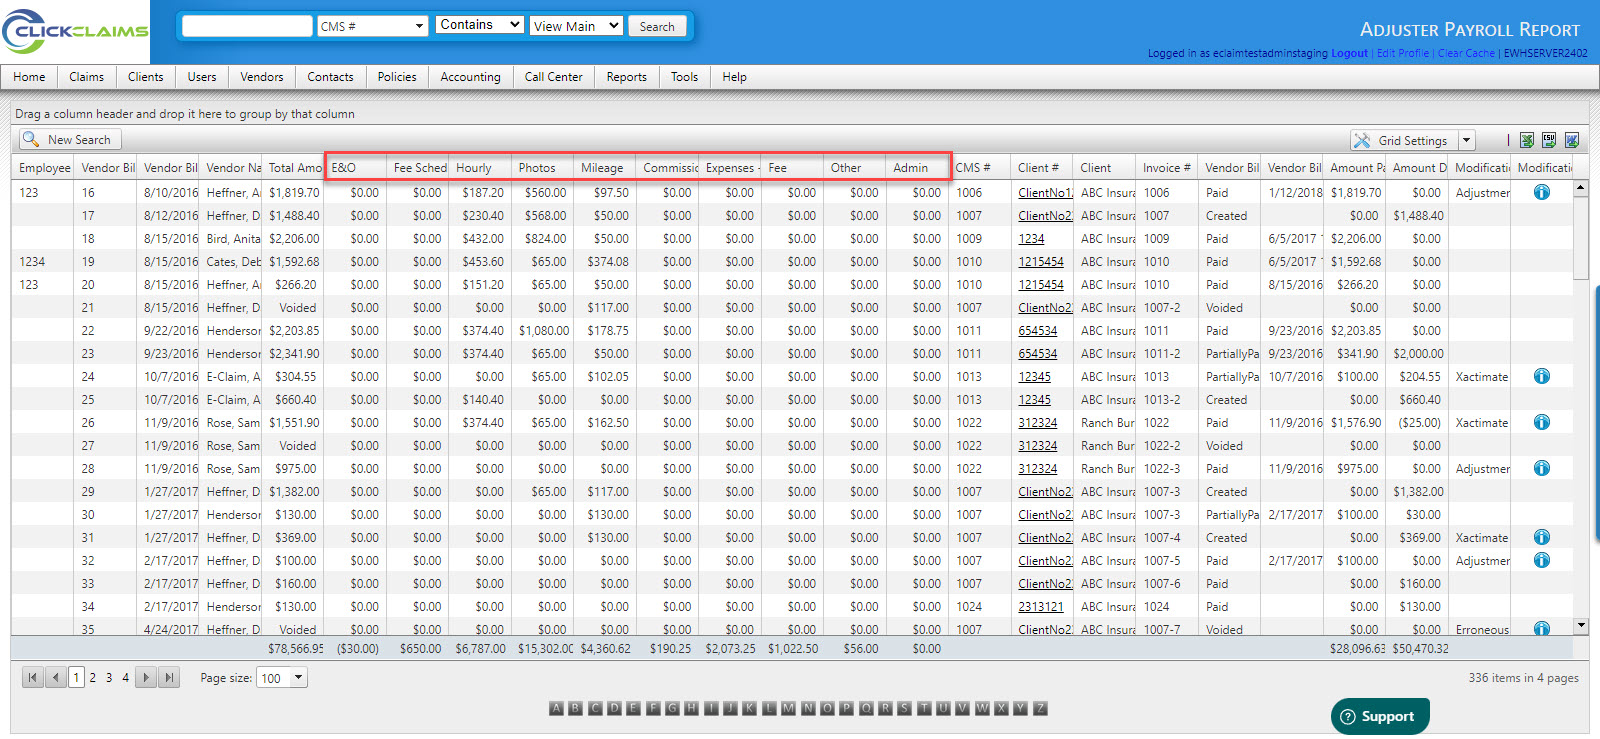Open the Call Center menu

point(554,77)
